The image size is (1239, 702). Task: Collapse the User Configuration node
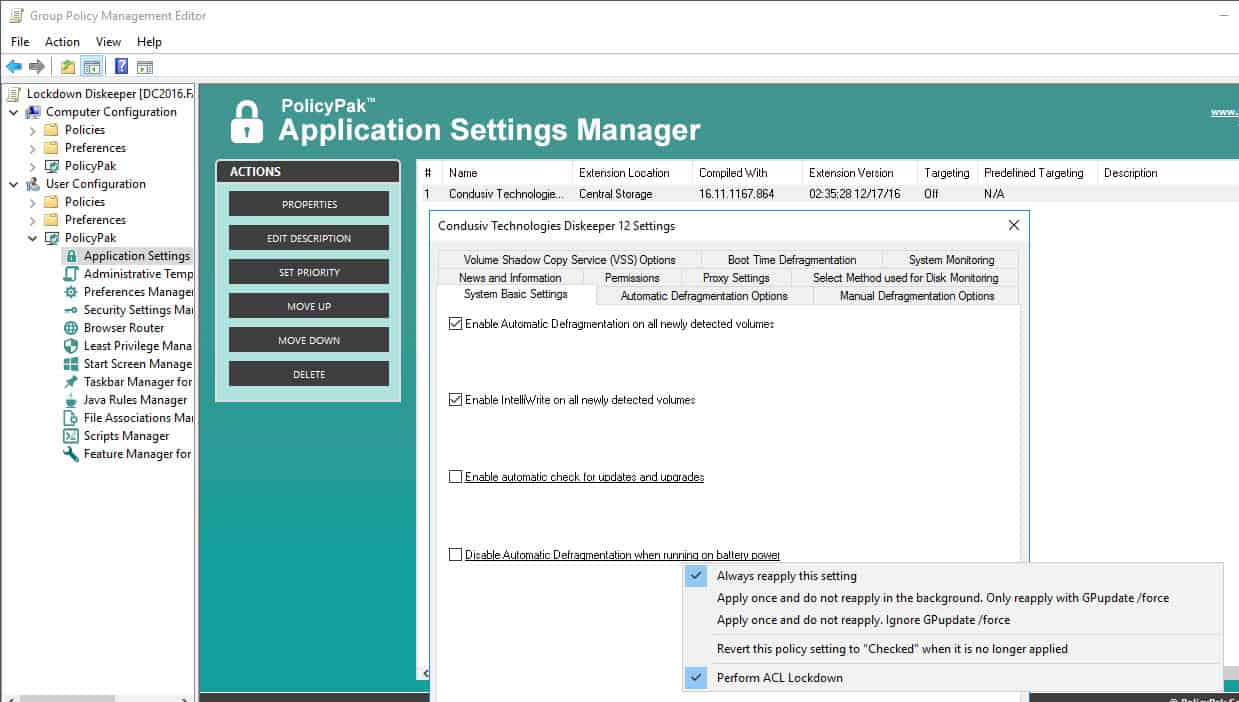pyautogui.click(x=14, y=184)
